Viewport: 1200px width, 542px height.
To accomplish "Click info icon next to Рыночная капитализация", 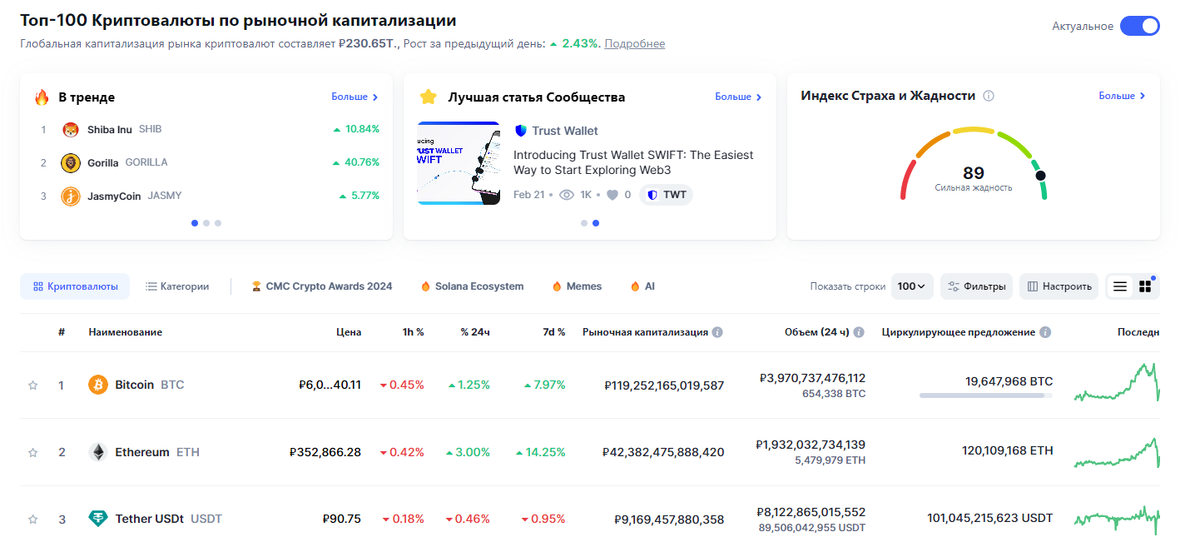I will [x=718, y=332].
